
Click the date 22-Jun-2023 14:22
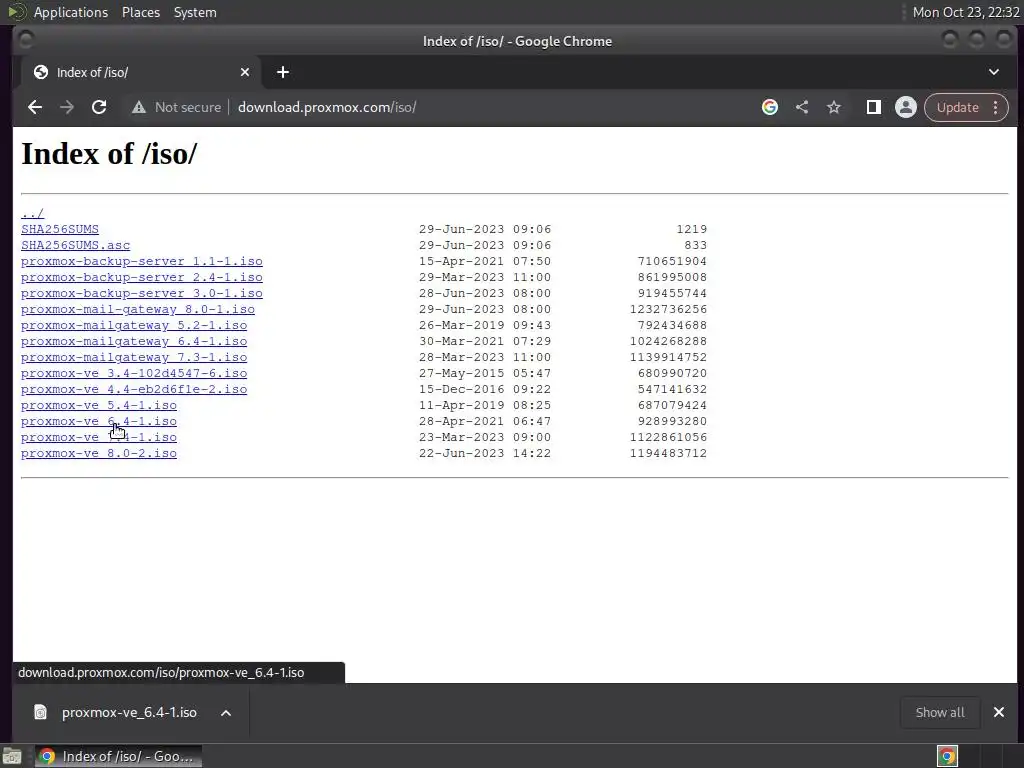pos(485,453)
